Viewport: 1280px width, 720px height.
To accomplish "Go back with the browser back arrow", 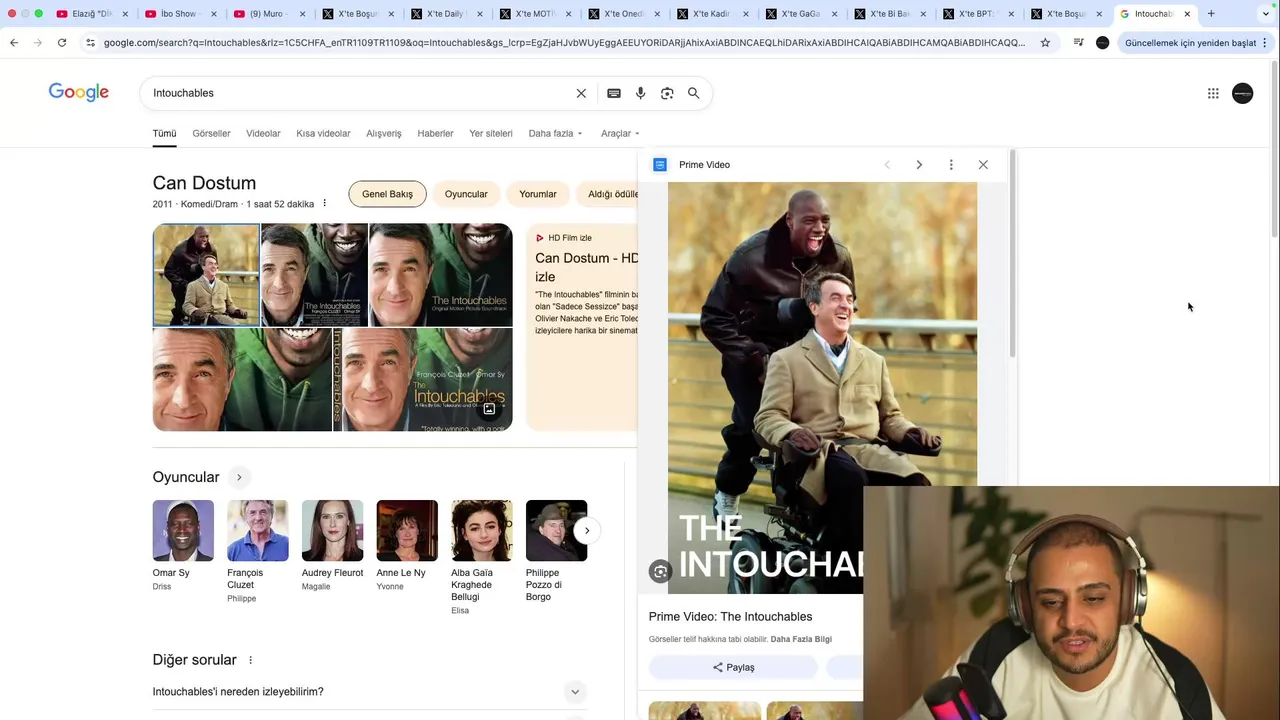I will (14, 43).
